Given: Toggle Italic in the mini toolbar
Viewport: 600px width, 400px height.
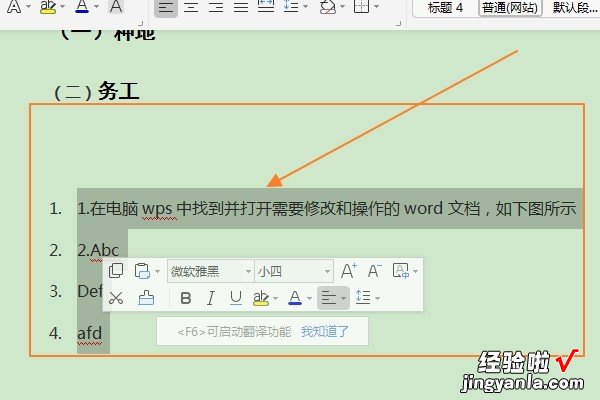Looking at the screenshot, I should 210,298.
